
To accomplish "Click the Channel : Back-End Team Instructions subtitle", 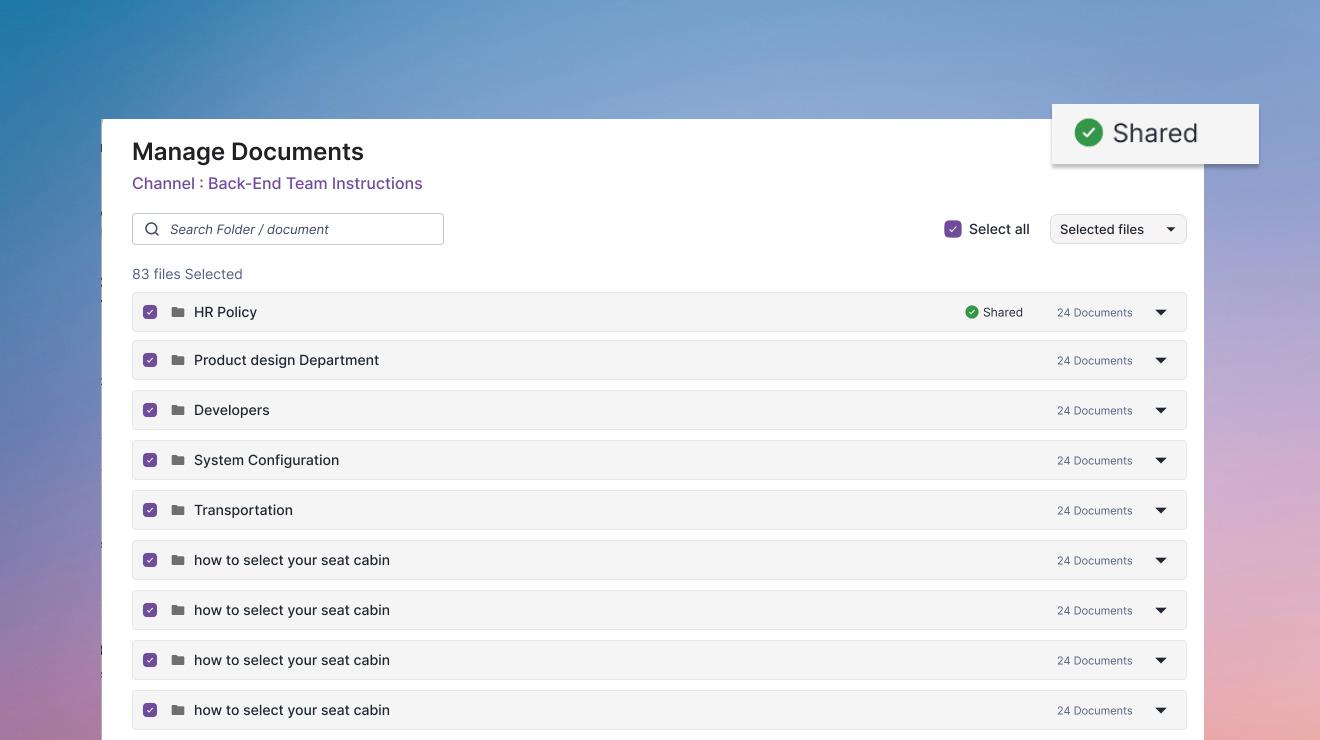I will coord(277,183).
